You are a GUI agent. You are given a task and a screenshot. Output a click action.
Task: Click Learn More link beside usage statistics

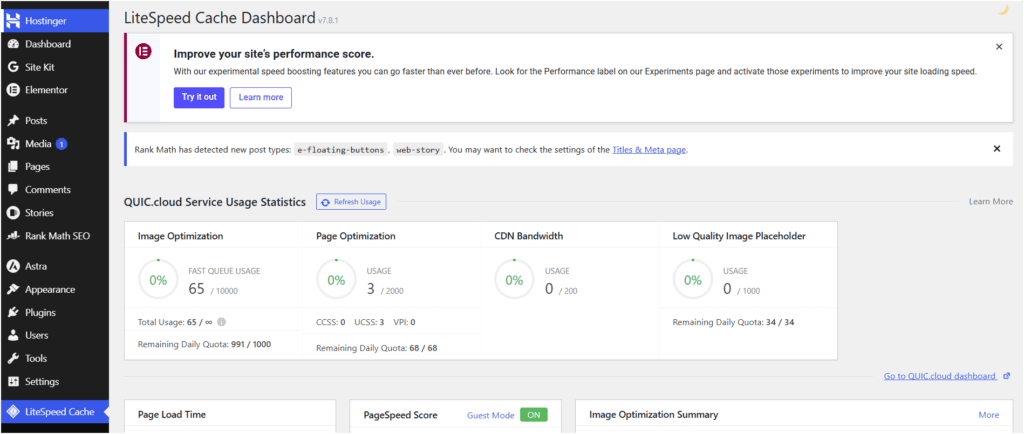(991, 202)
